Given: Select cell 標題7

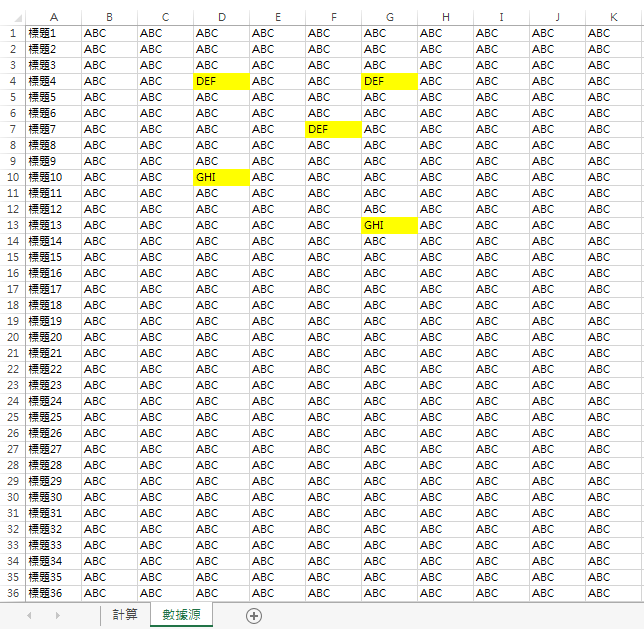Looking at the screenshot, I should point(53,129).
